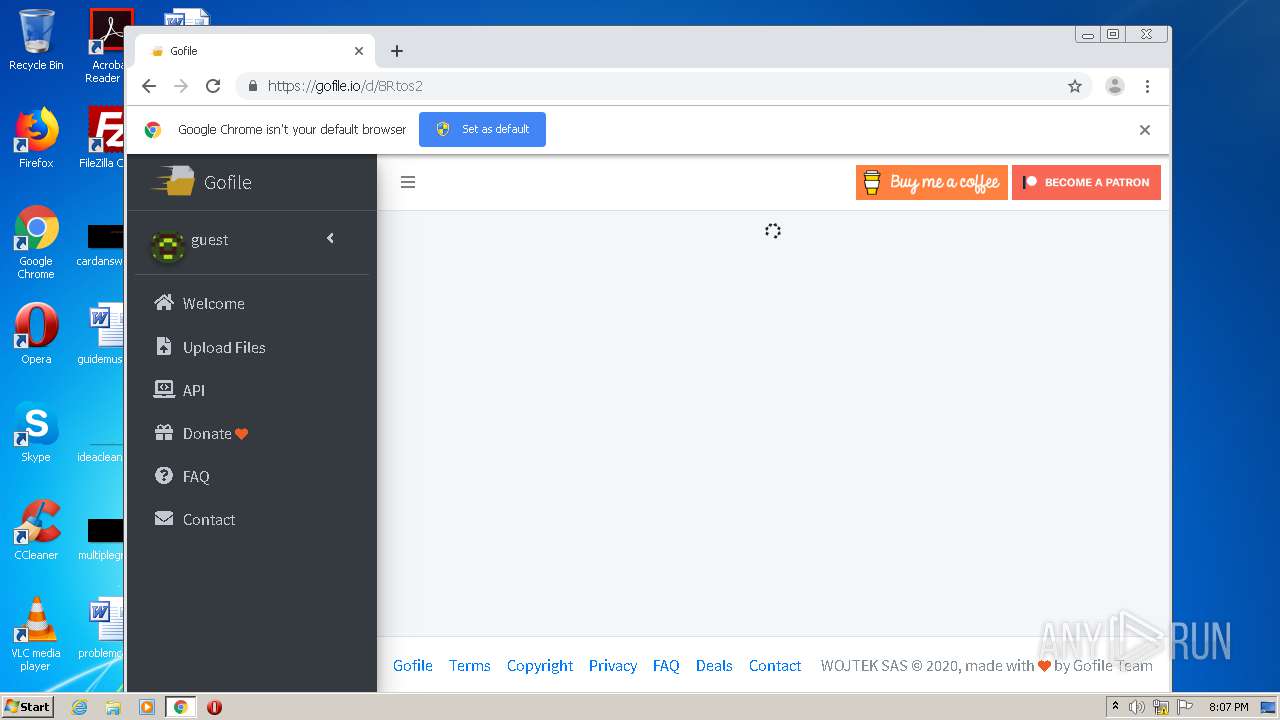Open Internet Explorer from taskbar
This screenshot has height=720, width=1280.
pos(79,707)
